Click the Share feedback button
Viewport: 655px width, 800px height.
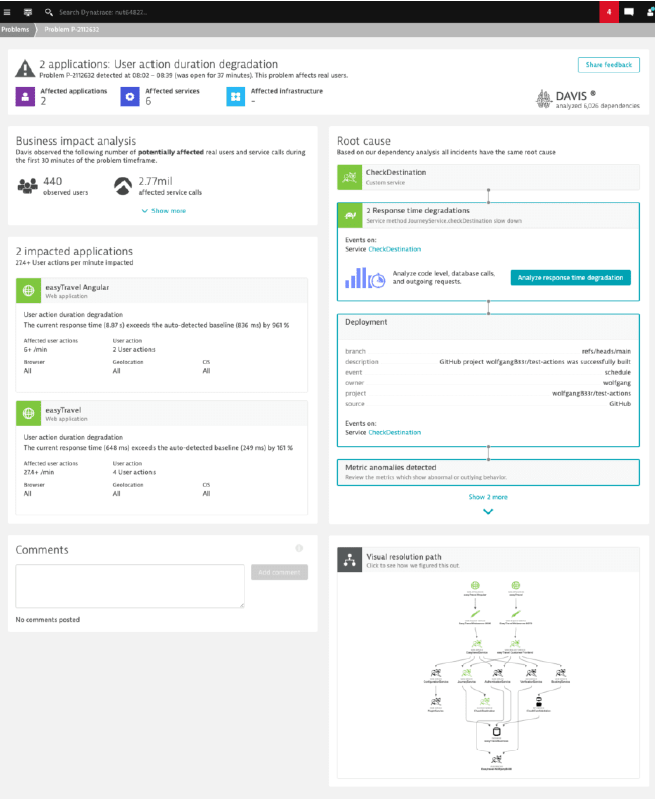coord(609,65)
